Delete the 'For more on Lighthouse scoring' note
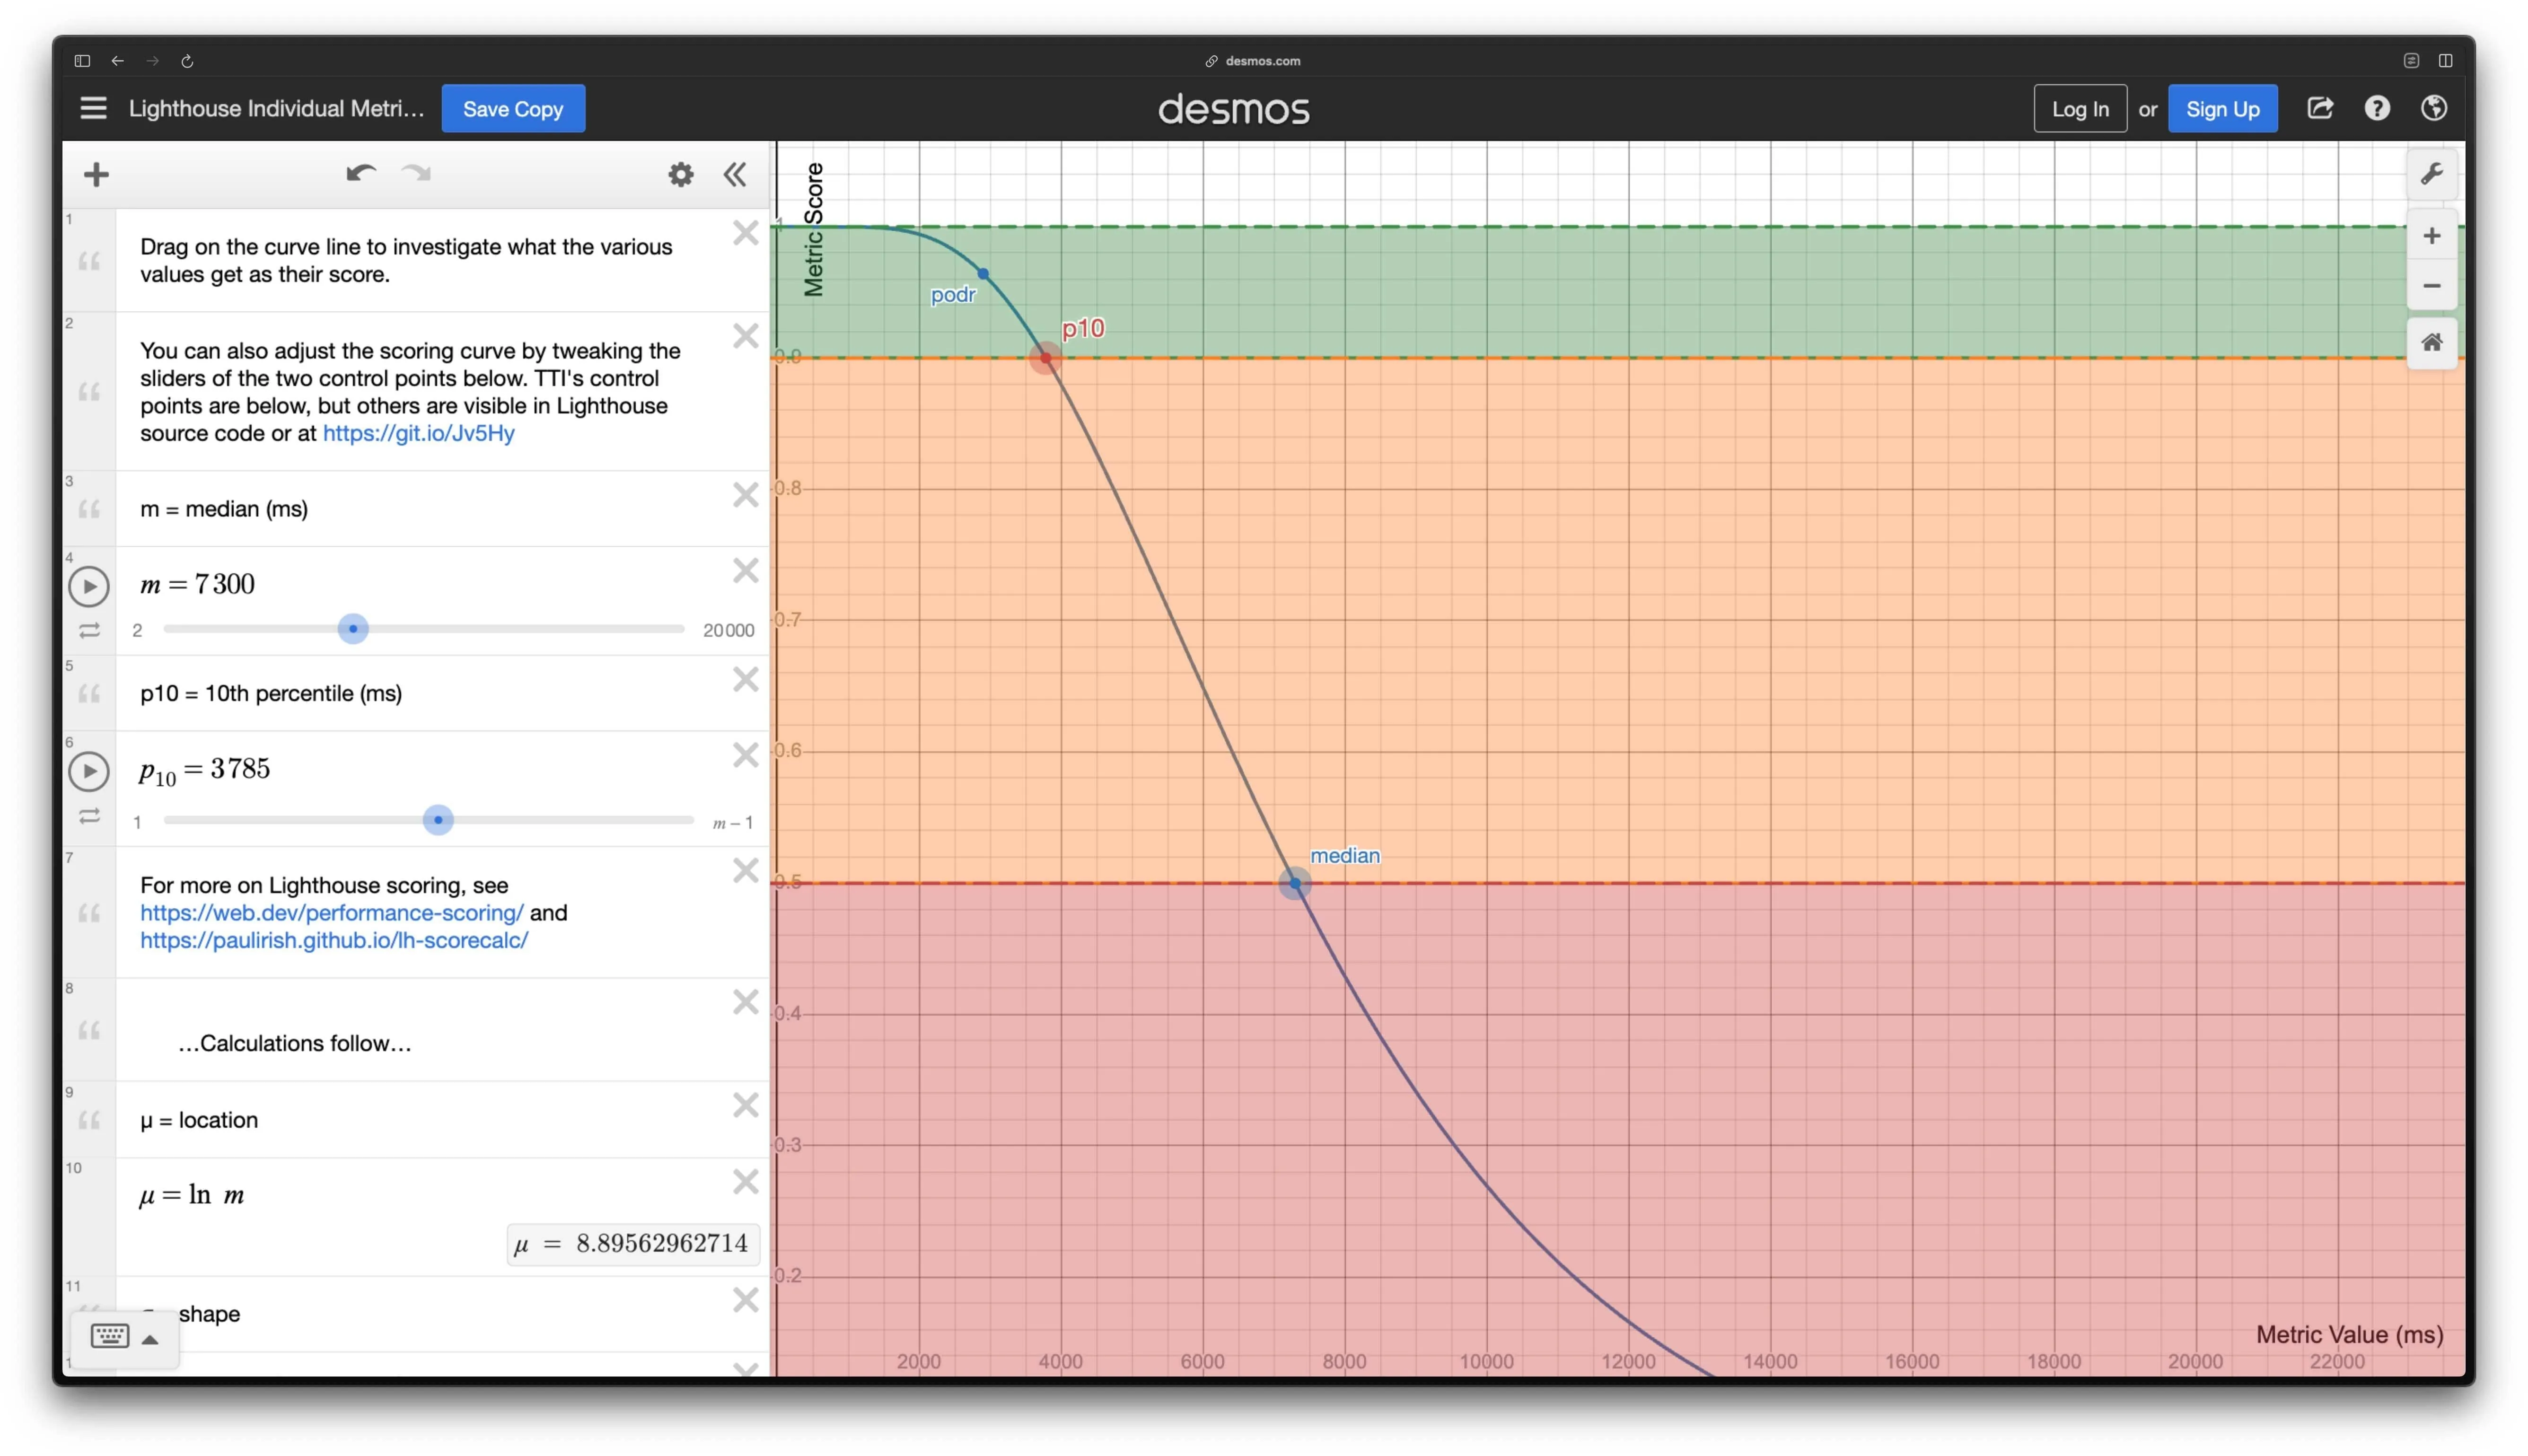Image resolution: width=2528 pixels, height=1456 pixels. pos(745,871)
